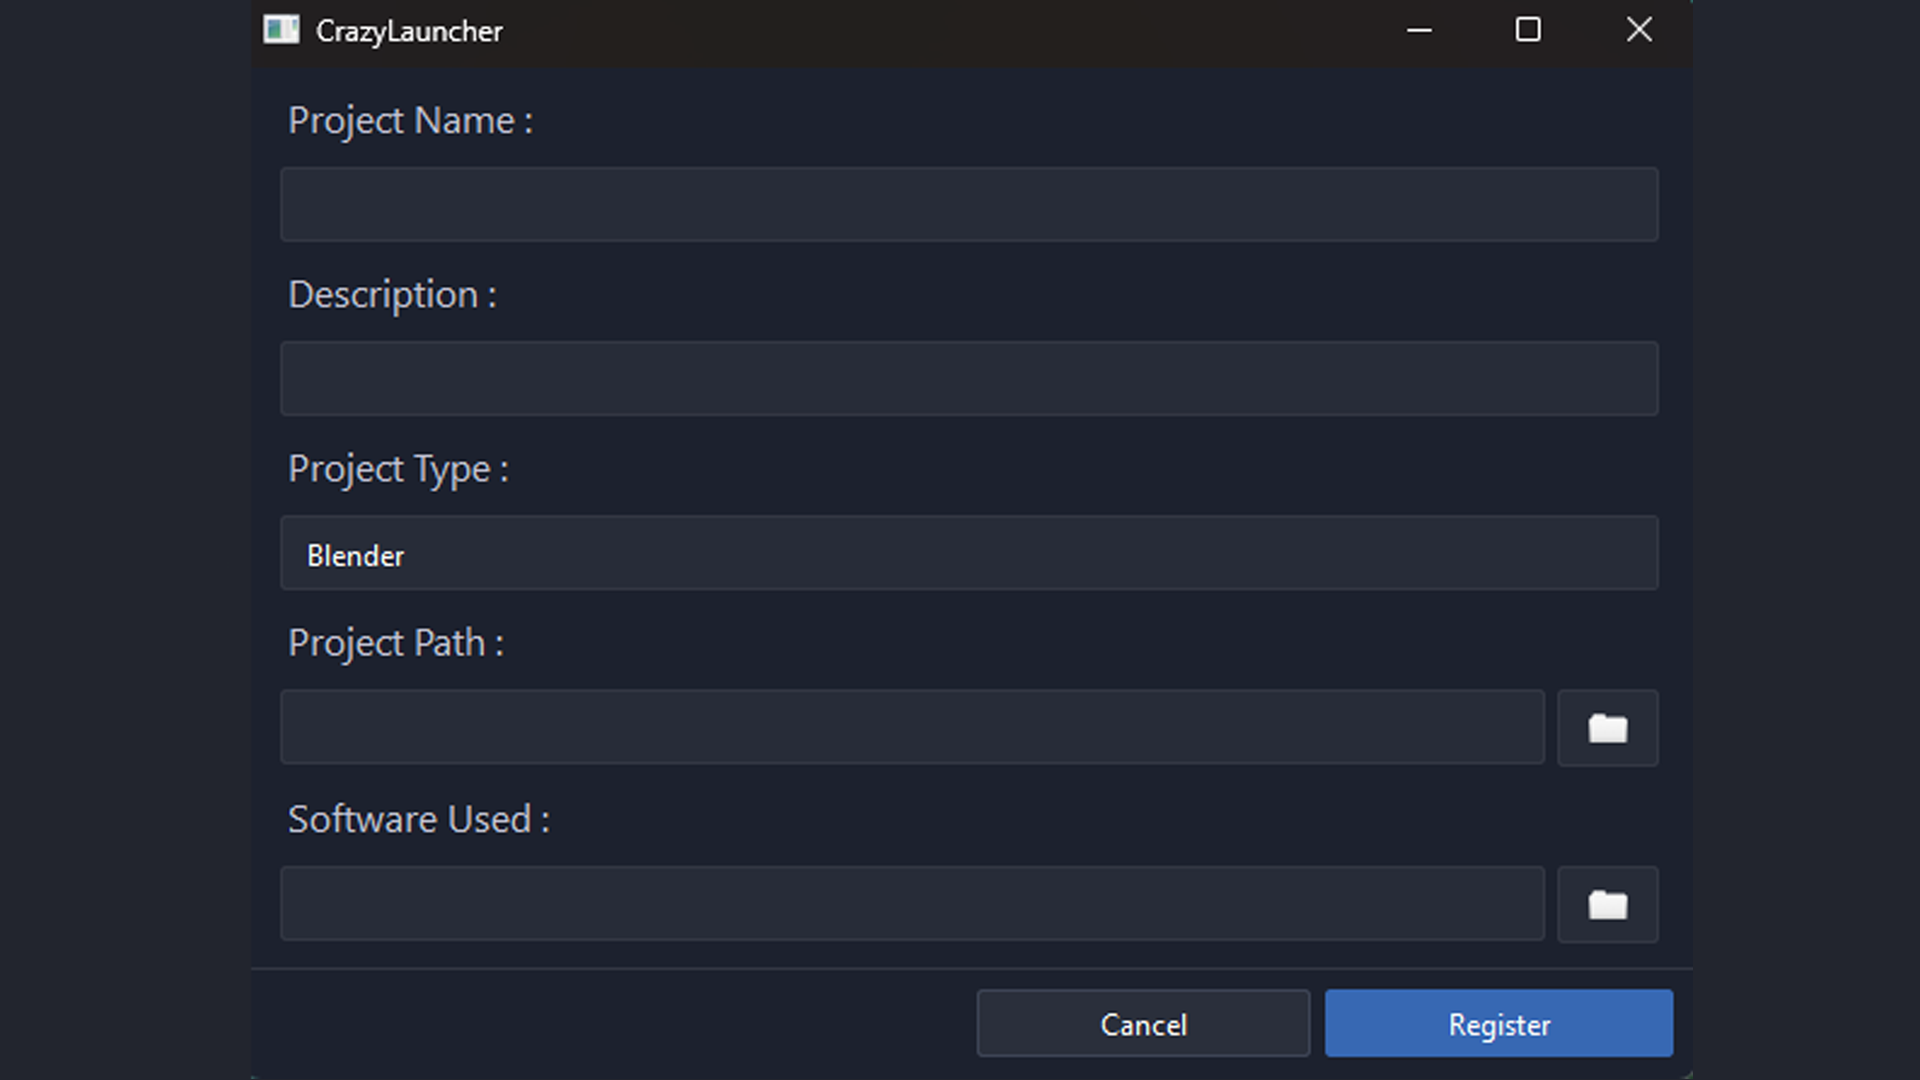This screenshot has height=1080, width=1920.
Task: Click into the Description input box
Action: click(968, 379)
